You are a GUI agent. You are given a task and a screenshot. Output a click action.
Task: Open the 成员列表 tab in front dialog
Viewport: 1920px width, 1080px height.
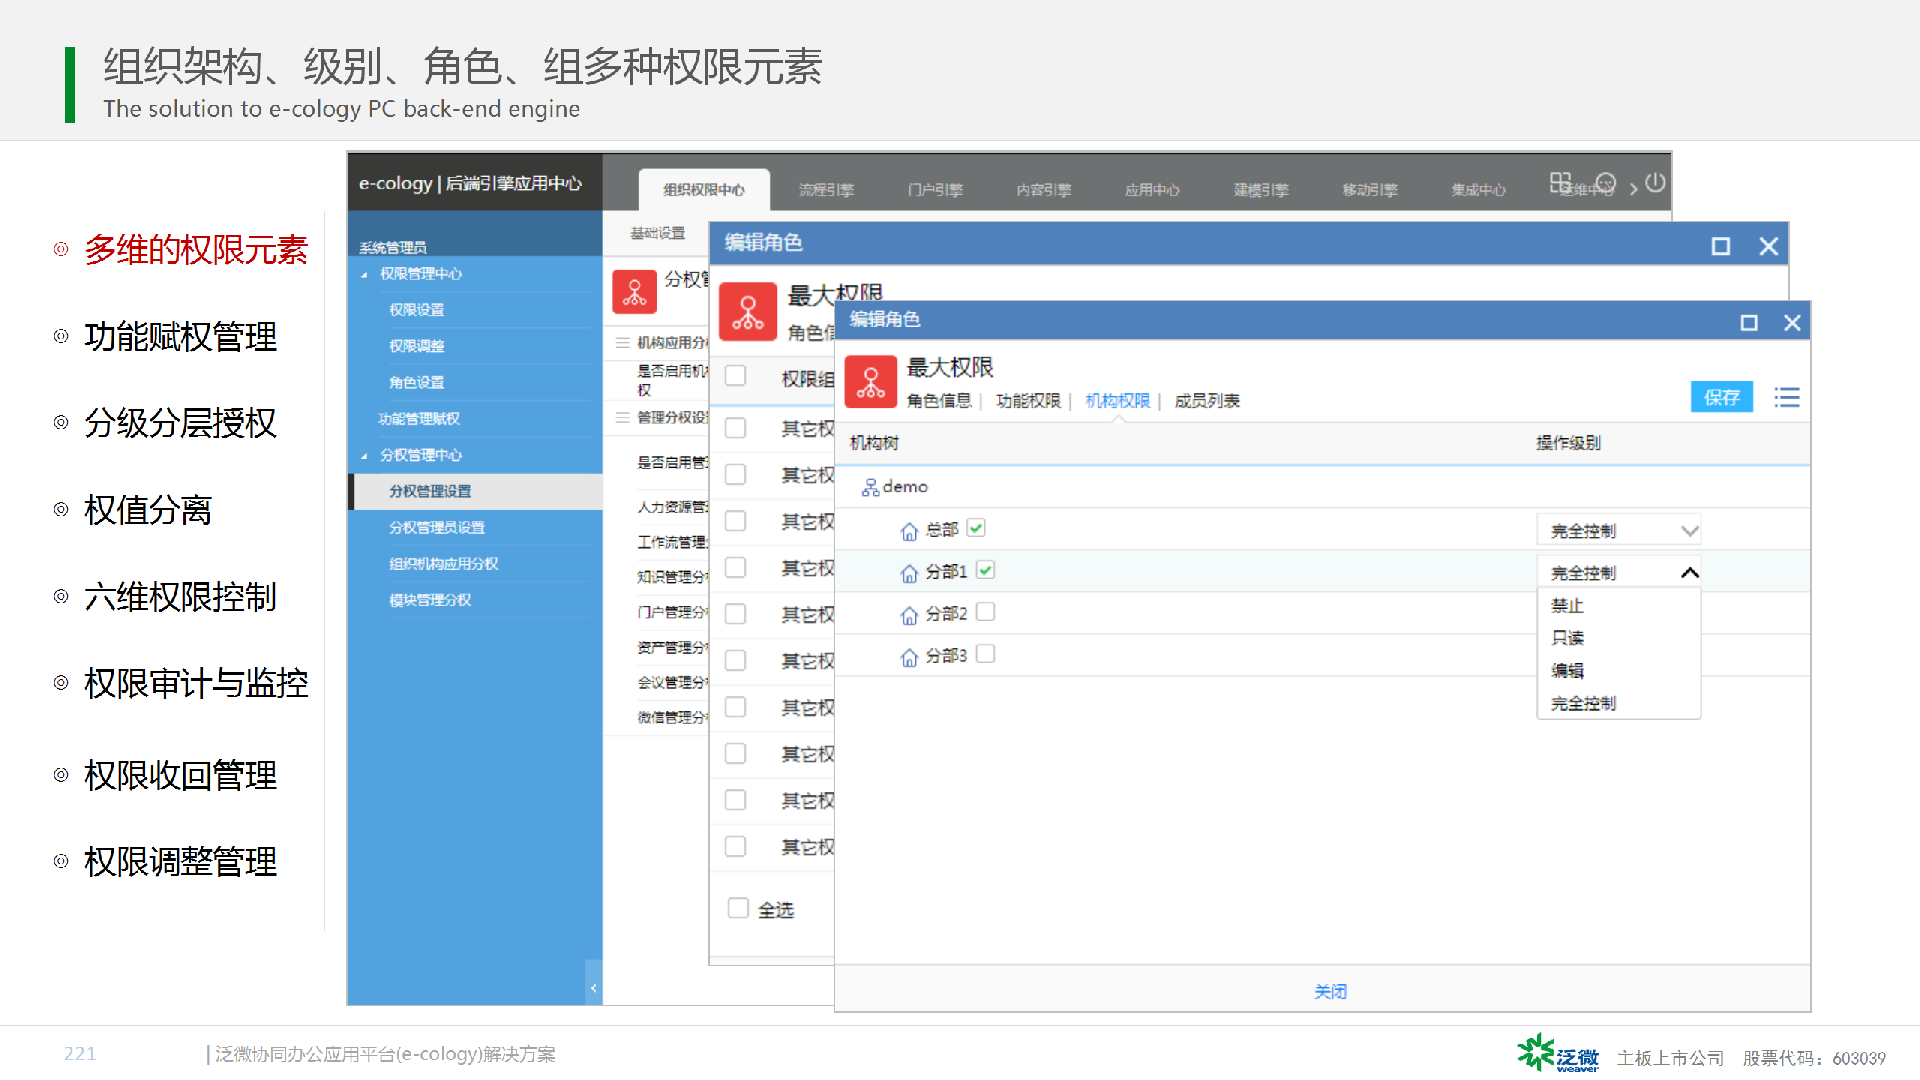(x=1207, y=401)
